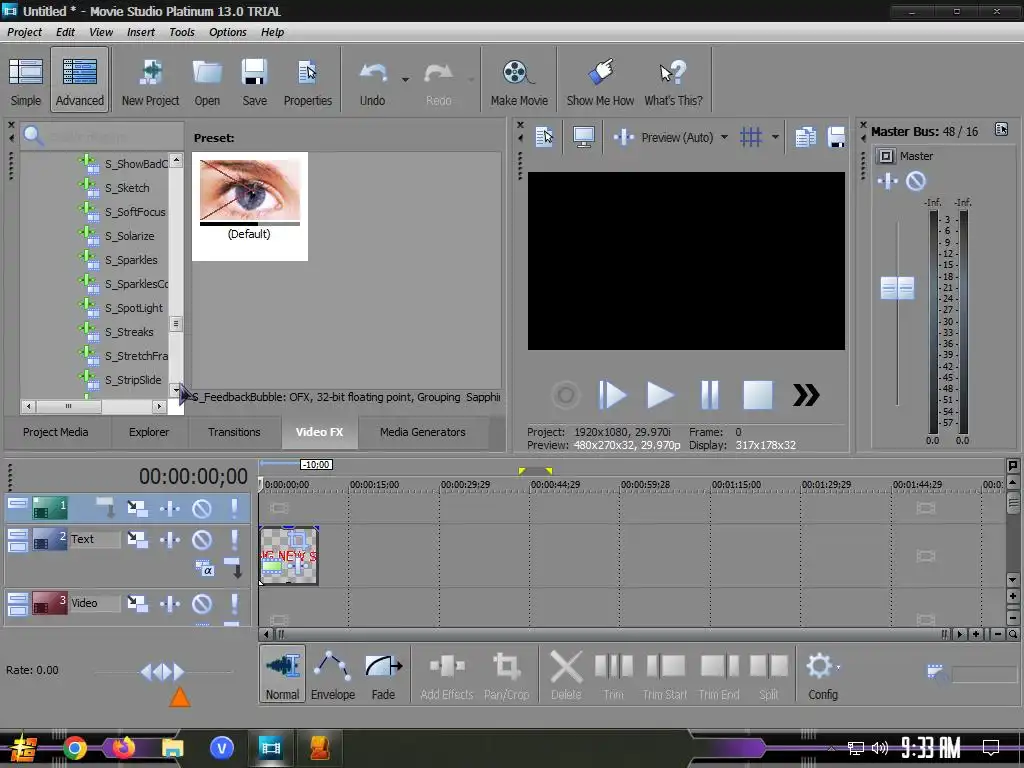
Task: Activate What's This help cursor
Action: (x=673, y=82)
